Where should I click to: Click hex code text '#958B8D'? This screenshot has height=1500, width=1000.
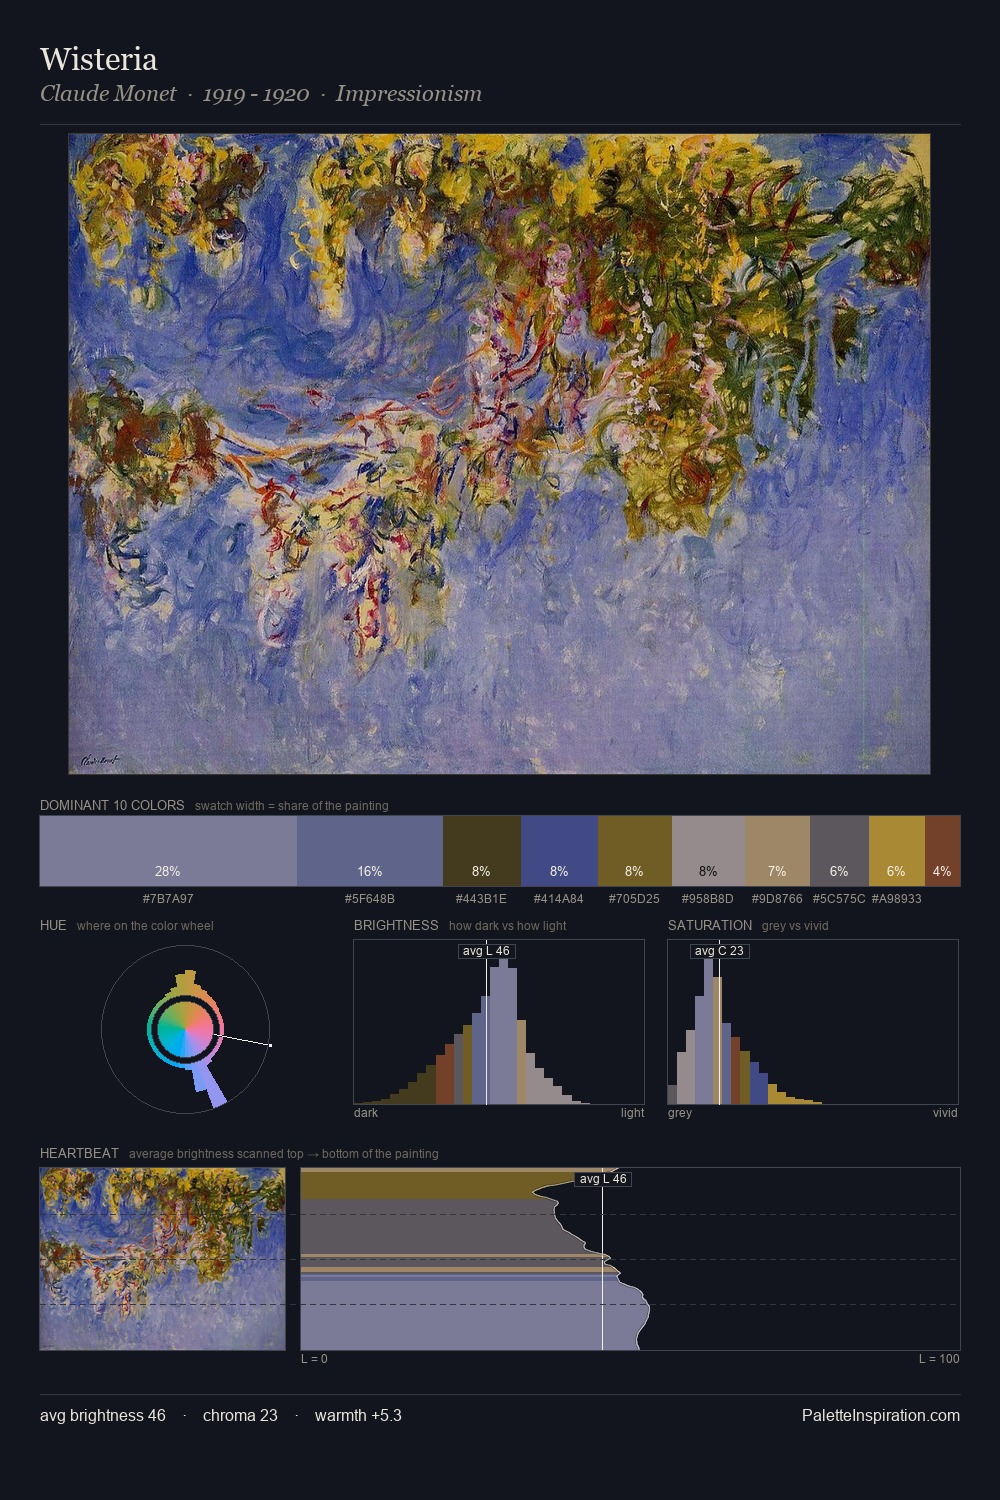pyautogui.click(x=708, y=898)
